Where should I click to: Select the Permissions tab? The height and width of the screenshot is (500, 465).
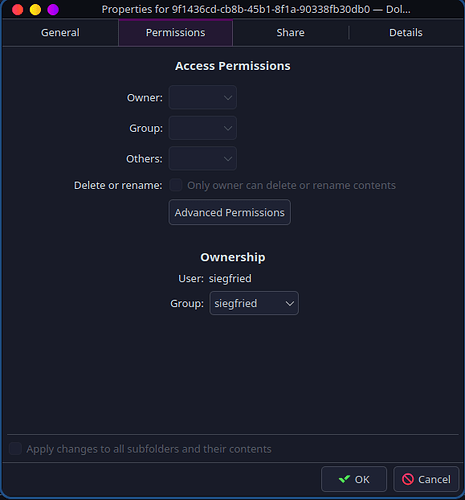tap(175, 33)
